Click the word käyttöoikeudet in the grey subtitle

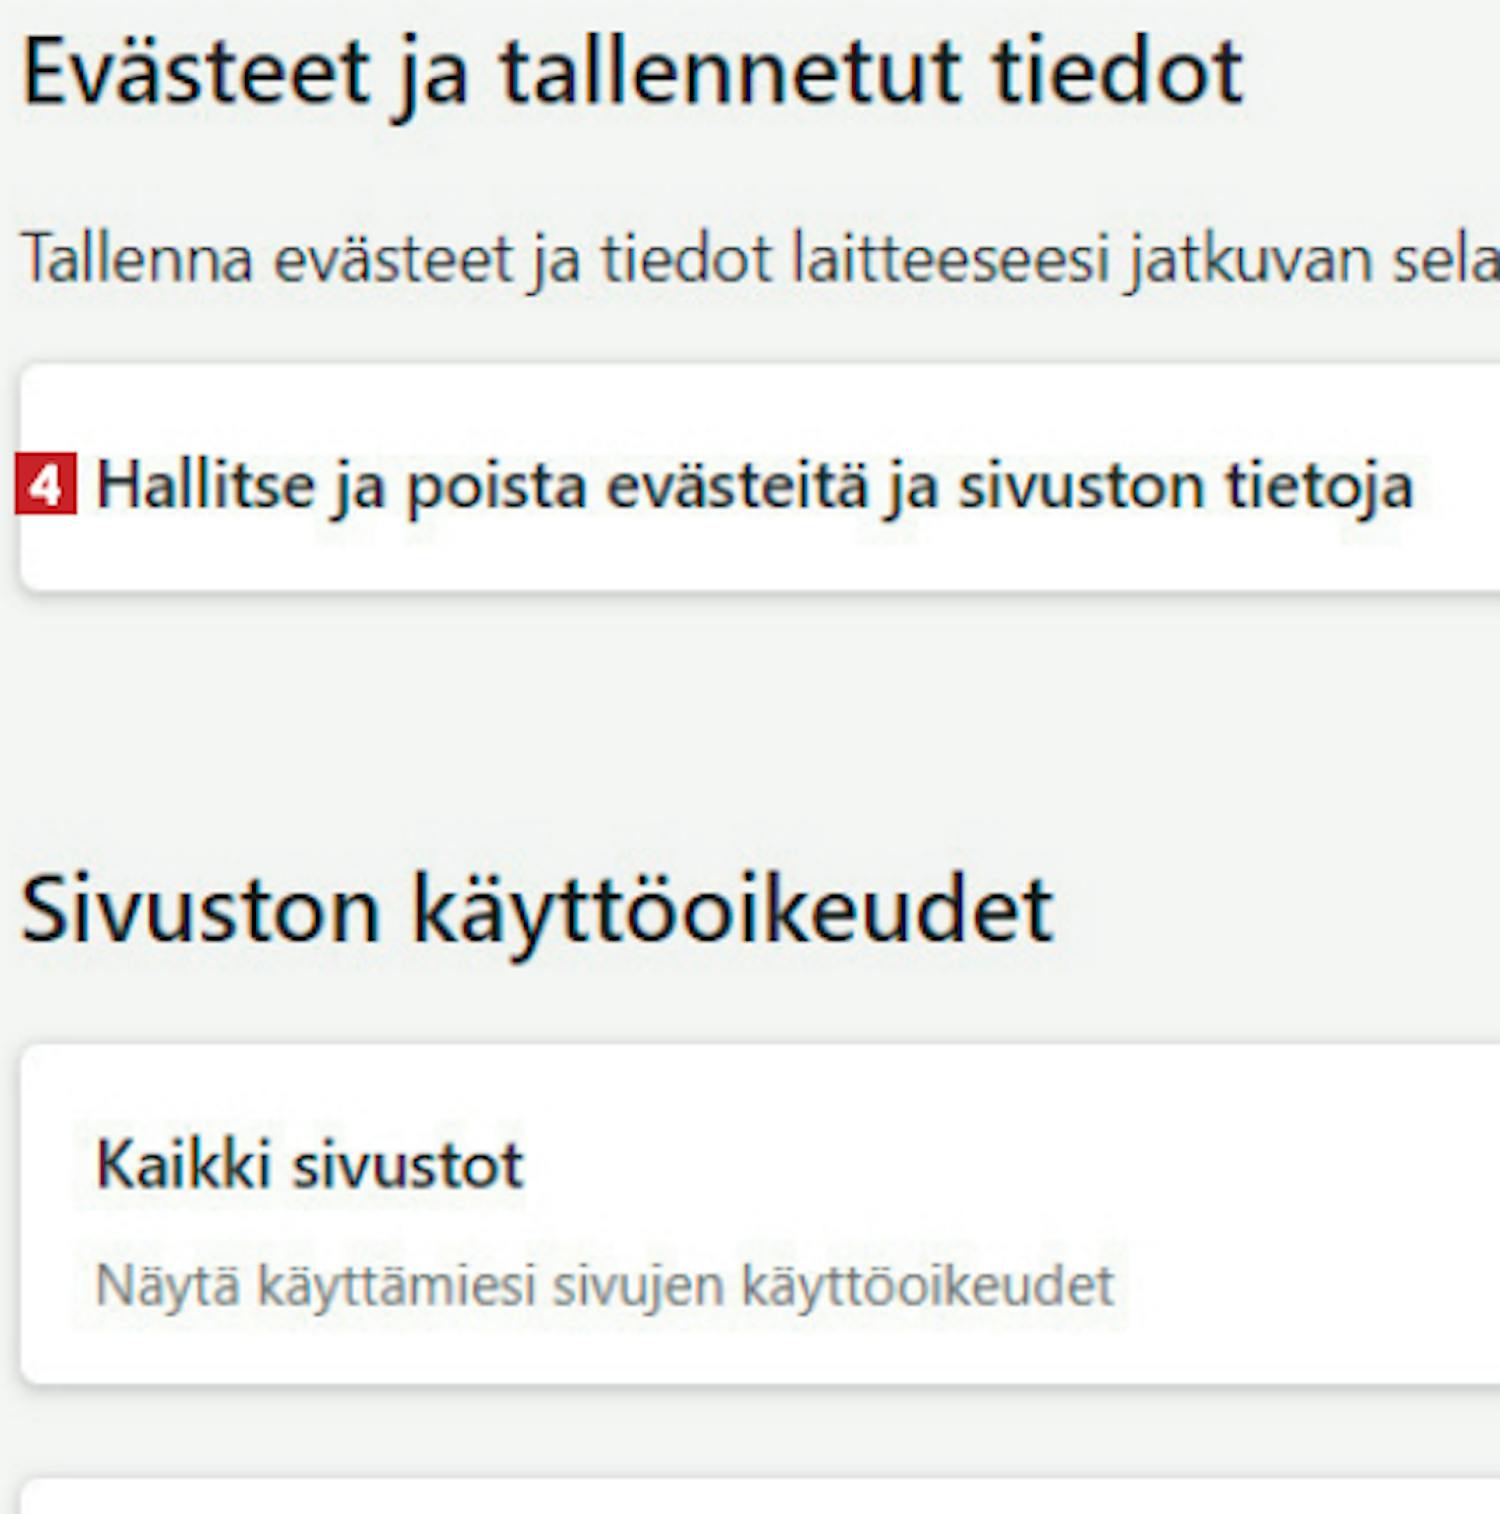[x=927, y=1284]
